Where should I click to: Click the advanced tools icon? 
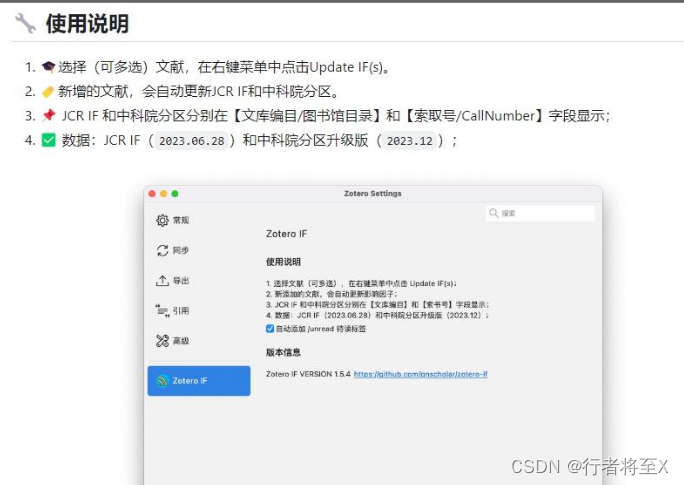(x=162, y=341)
